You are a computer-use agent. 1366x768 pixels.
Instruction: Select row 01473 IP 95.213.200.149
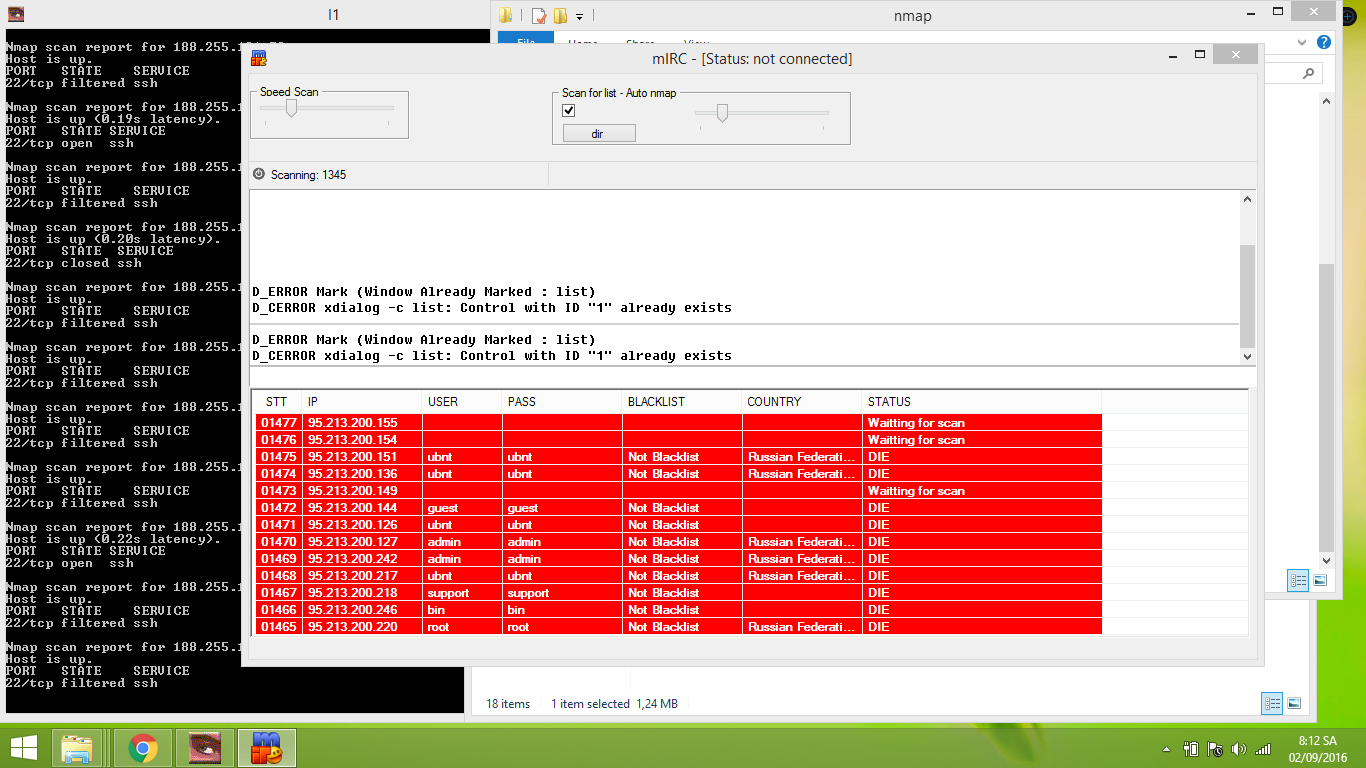click(x=678, y=491)
